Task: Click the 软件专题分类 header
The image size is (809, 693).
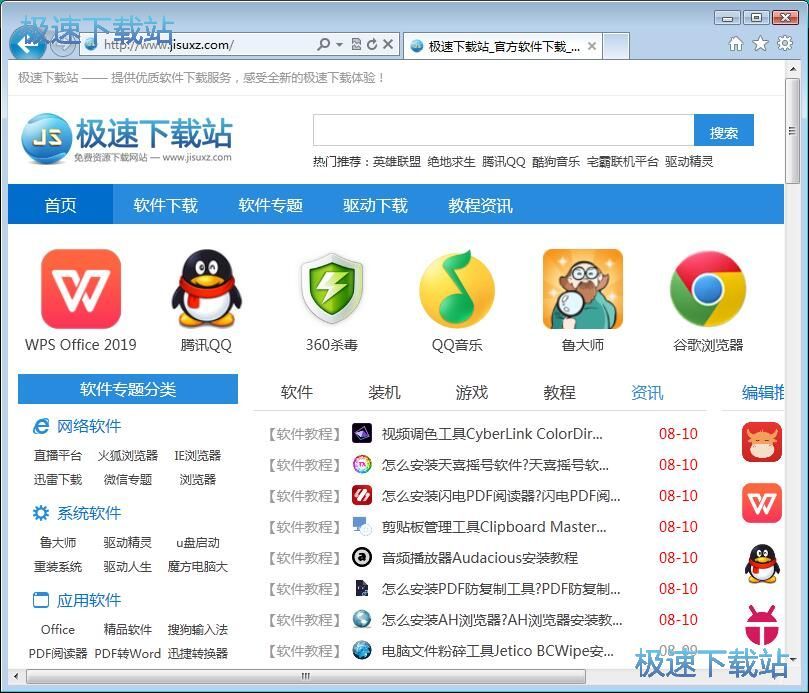Action: click(128, 389)
